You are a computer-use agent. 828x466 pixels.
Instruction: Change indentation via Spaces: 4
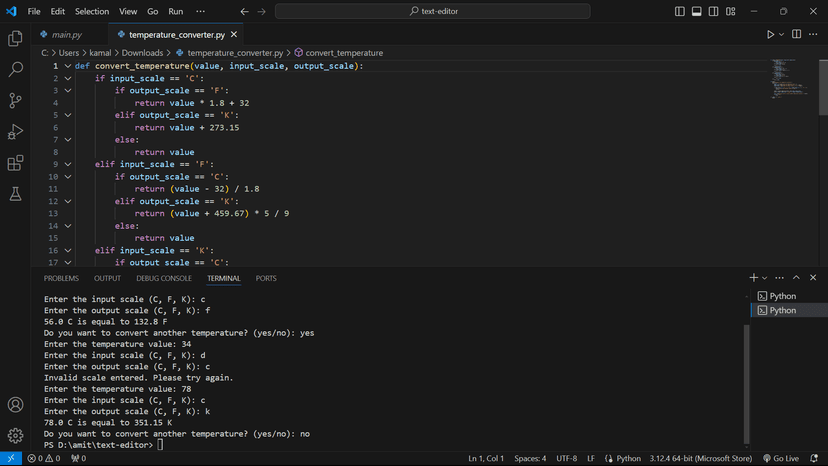[530, 459]
